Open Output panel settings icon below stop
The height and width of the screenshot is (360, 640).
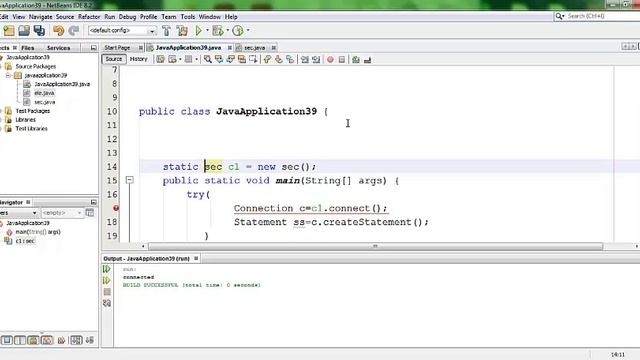click(107, 303)
